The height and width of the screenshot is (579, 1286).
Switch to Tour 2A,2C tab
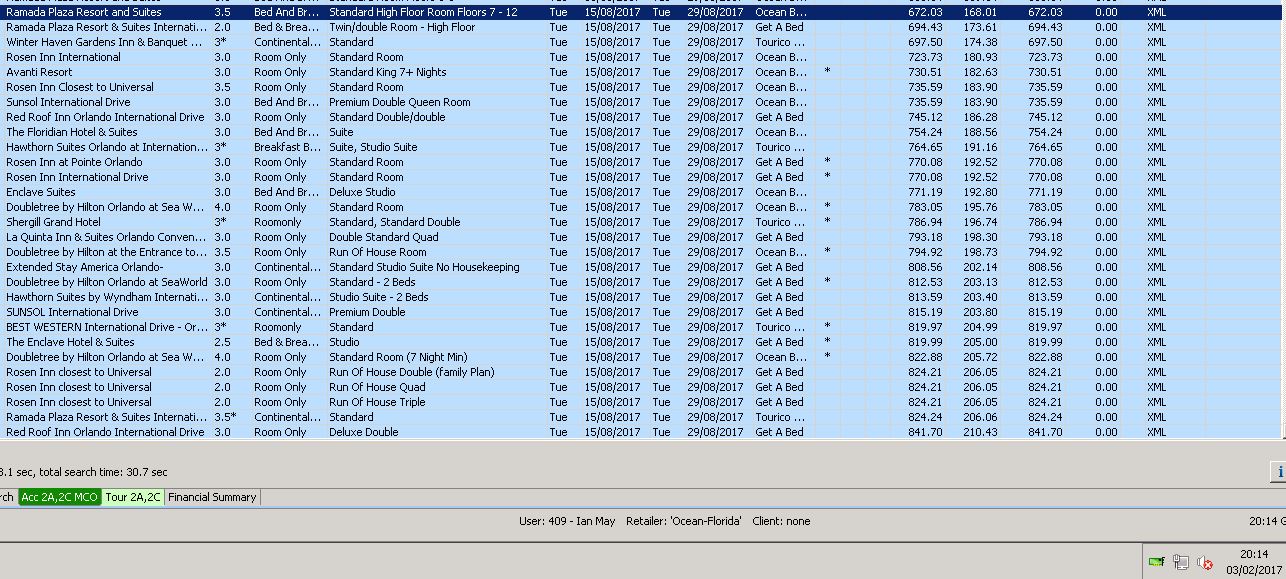133,497
